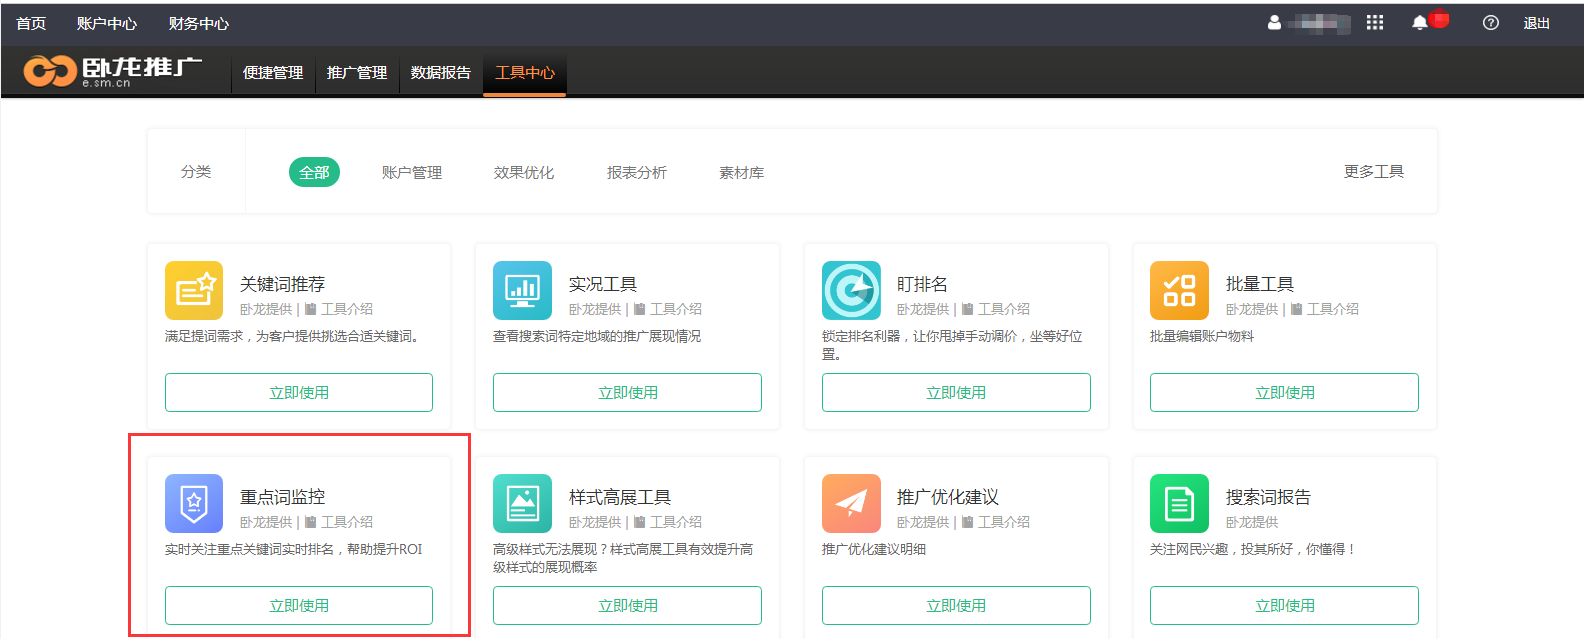This screenshot has width=1584, height=639.
Task: Filter tools by 效果优化
Action: tap(524, 172)
